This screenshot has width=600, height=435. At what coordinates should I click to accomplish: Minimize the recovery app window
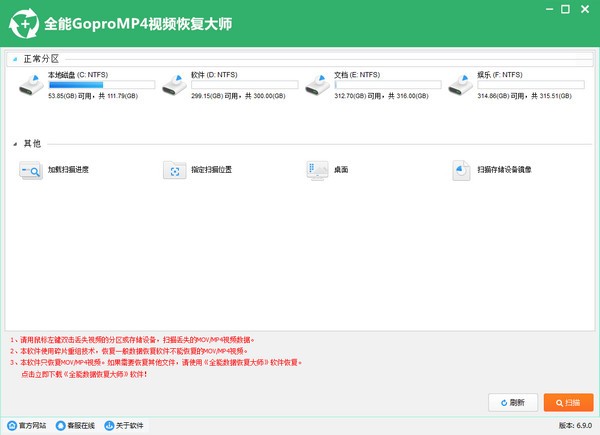click(549, 9)
